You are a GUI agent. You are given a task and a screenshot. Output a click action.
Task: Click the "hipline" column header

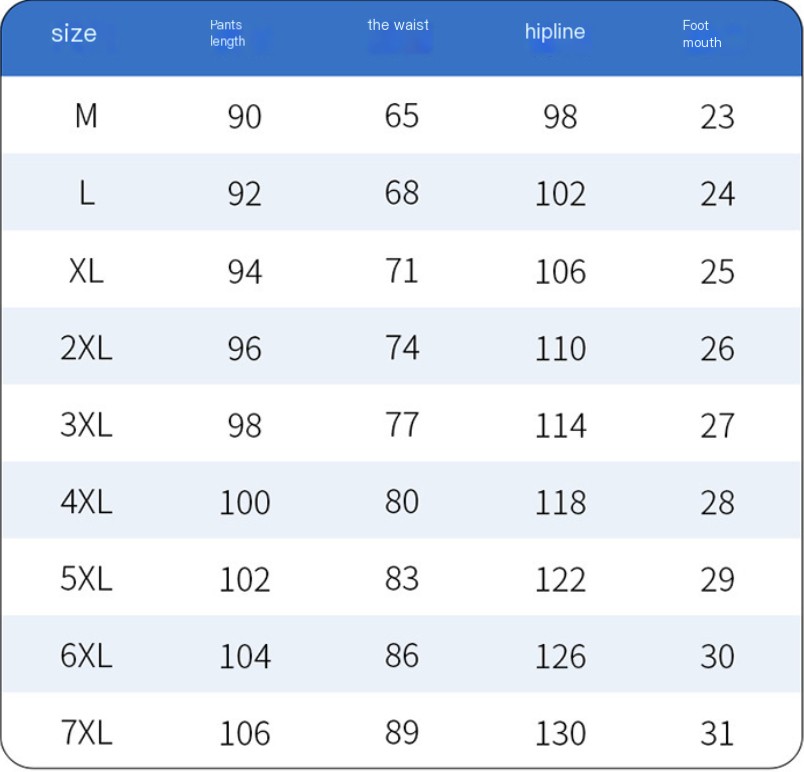(x=555, y=32)
